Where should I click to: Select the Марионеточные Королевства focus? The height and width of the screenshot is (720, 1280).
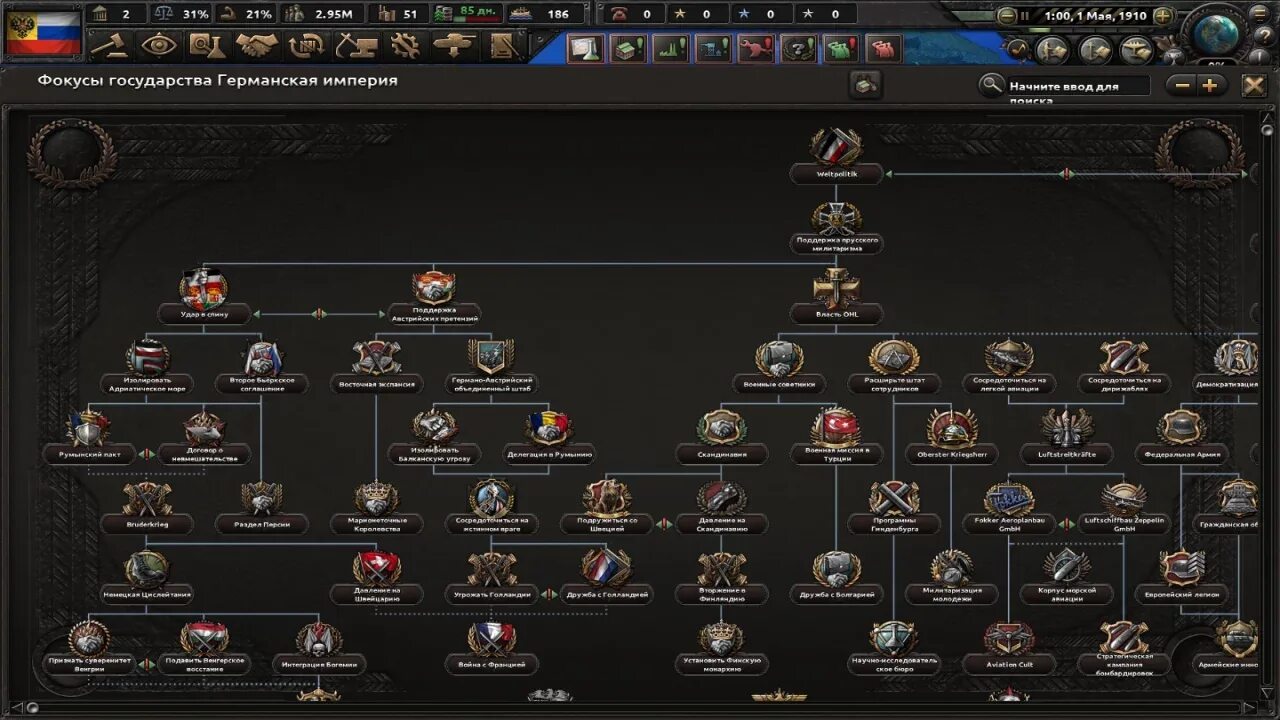pos(377,507)
